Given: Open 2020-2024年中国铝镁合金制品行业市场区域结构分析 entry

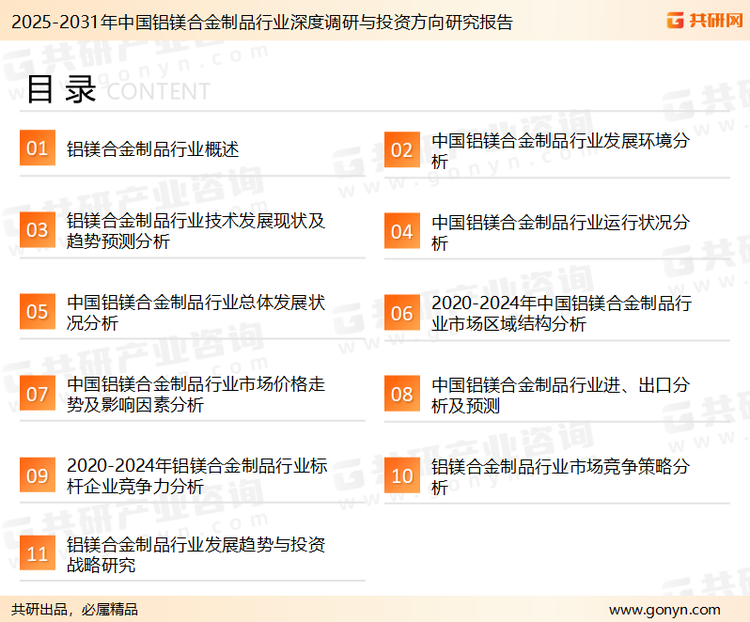Looking at the screenshot, I should 560,313.
